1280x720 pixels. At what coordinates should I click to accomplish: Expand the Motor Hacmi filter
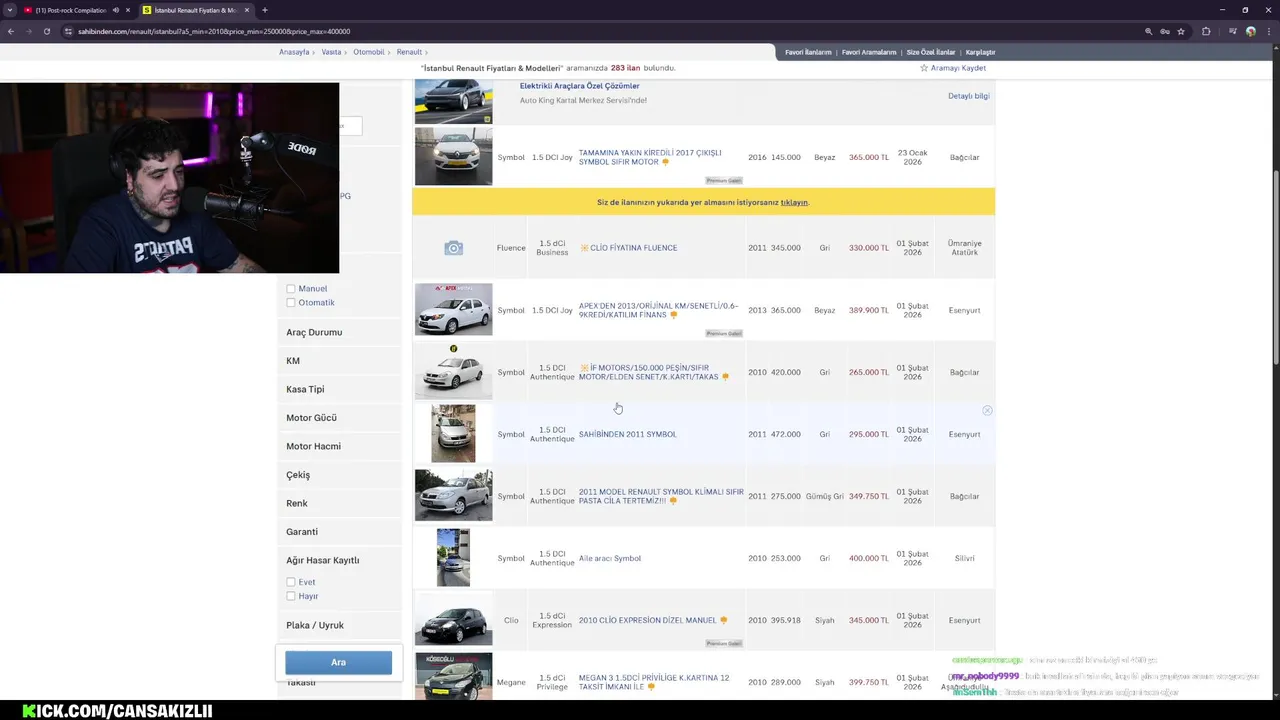(x=313, y=446)
